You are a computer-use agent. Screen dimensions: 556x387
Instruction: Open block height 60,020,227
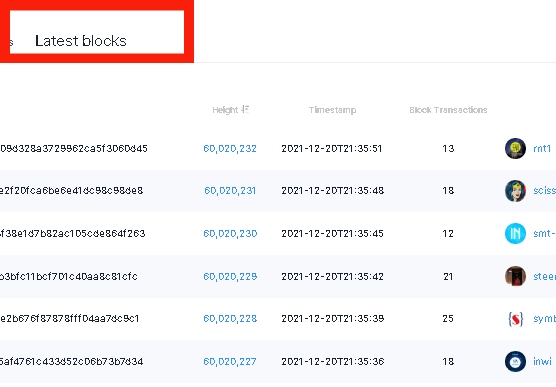[x=229, y=361]
